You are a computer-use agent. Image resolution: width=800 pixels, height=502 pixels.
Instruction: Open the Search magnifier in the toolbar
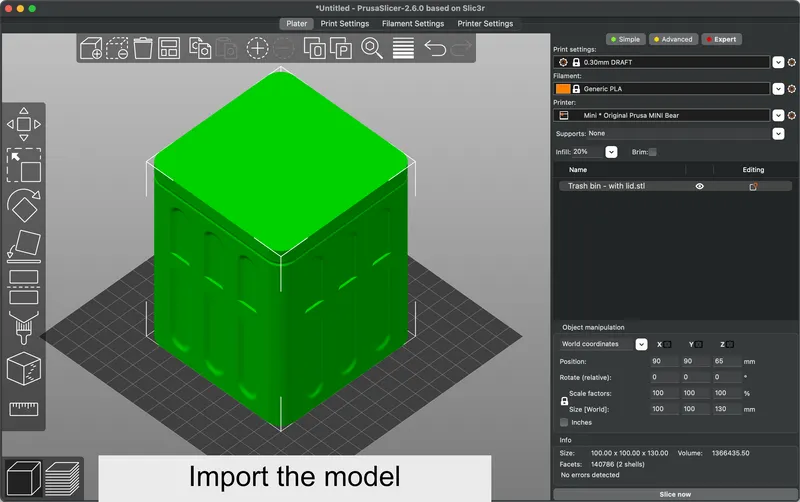point(372,48)
